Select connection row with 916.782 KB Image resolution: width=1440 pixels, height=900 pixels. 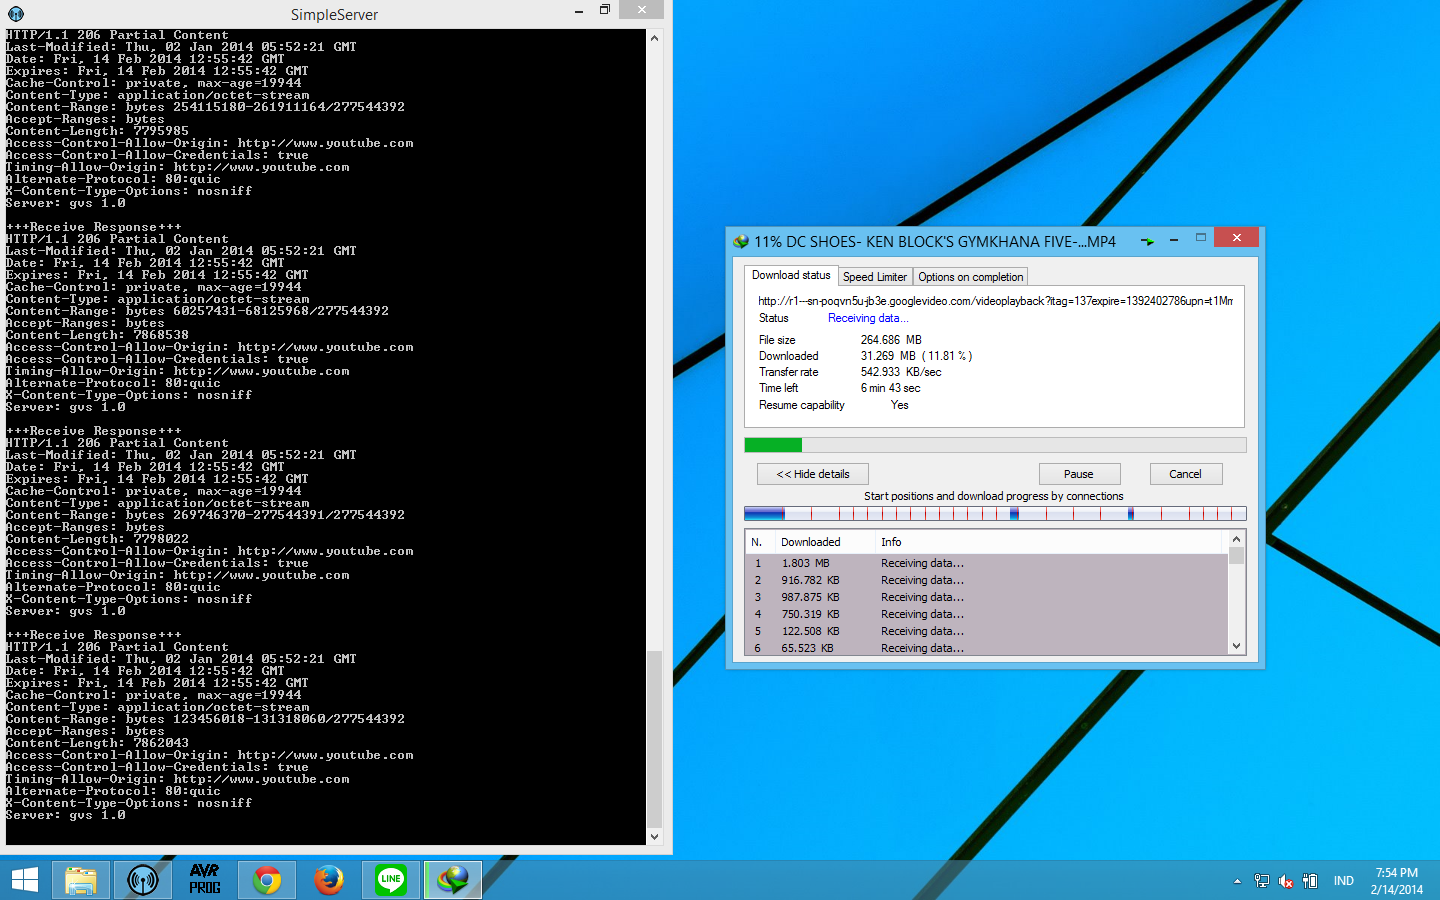(x=987, y=580)
